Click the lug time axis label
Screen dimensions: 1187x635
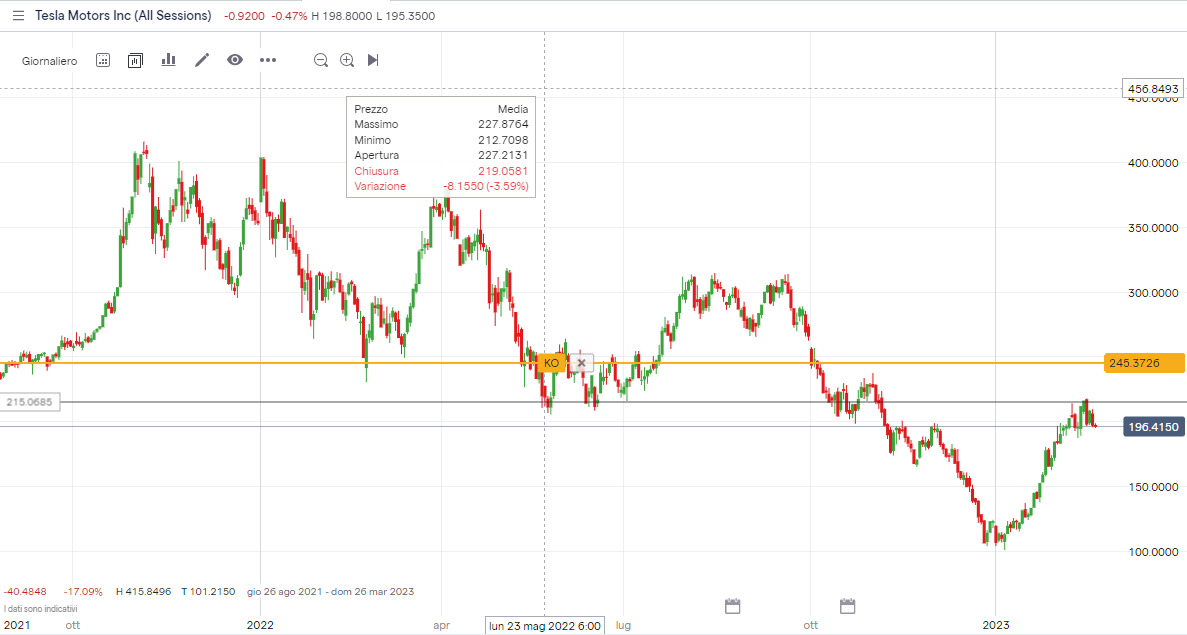pyautogui.click(x=623, y=625)
